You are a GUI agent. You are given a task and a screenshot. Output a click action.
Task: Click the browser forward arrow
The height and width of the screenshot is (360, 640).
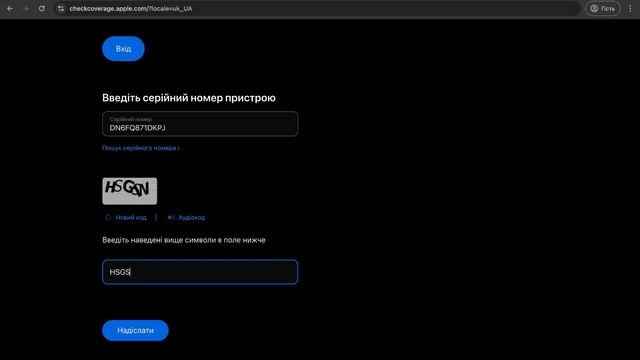click(26, 9)
